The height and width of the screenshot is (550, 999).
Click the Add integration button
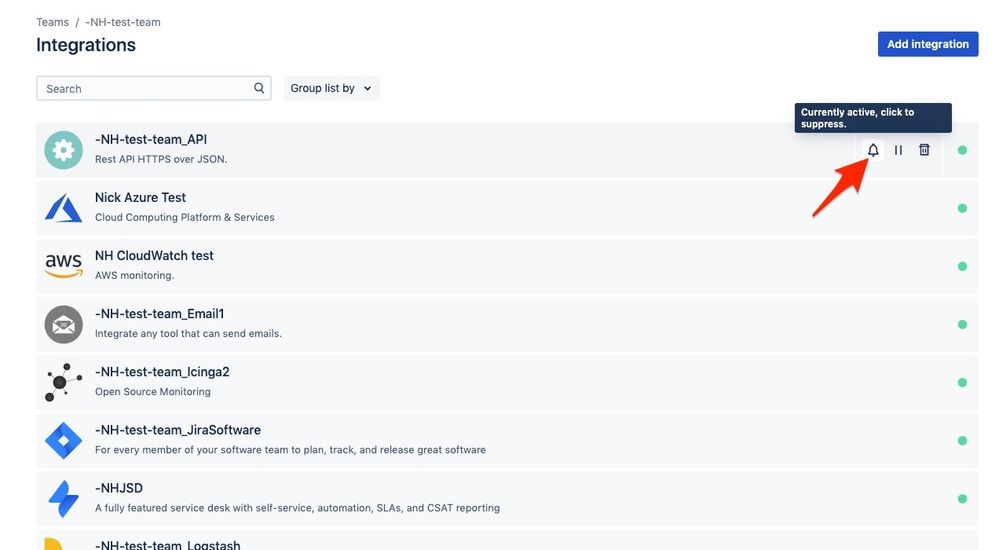point(928,44)
